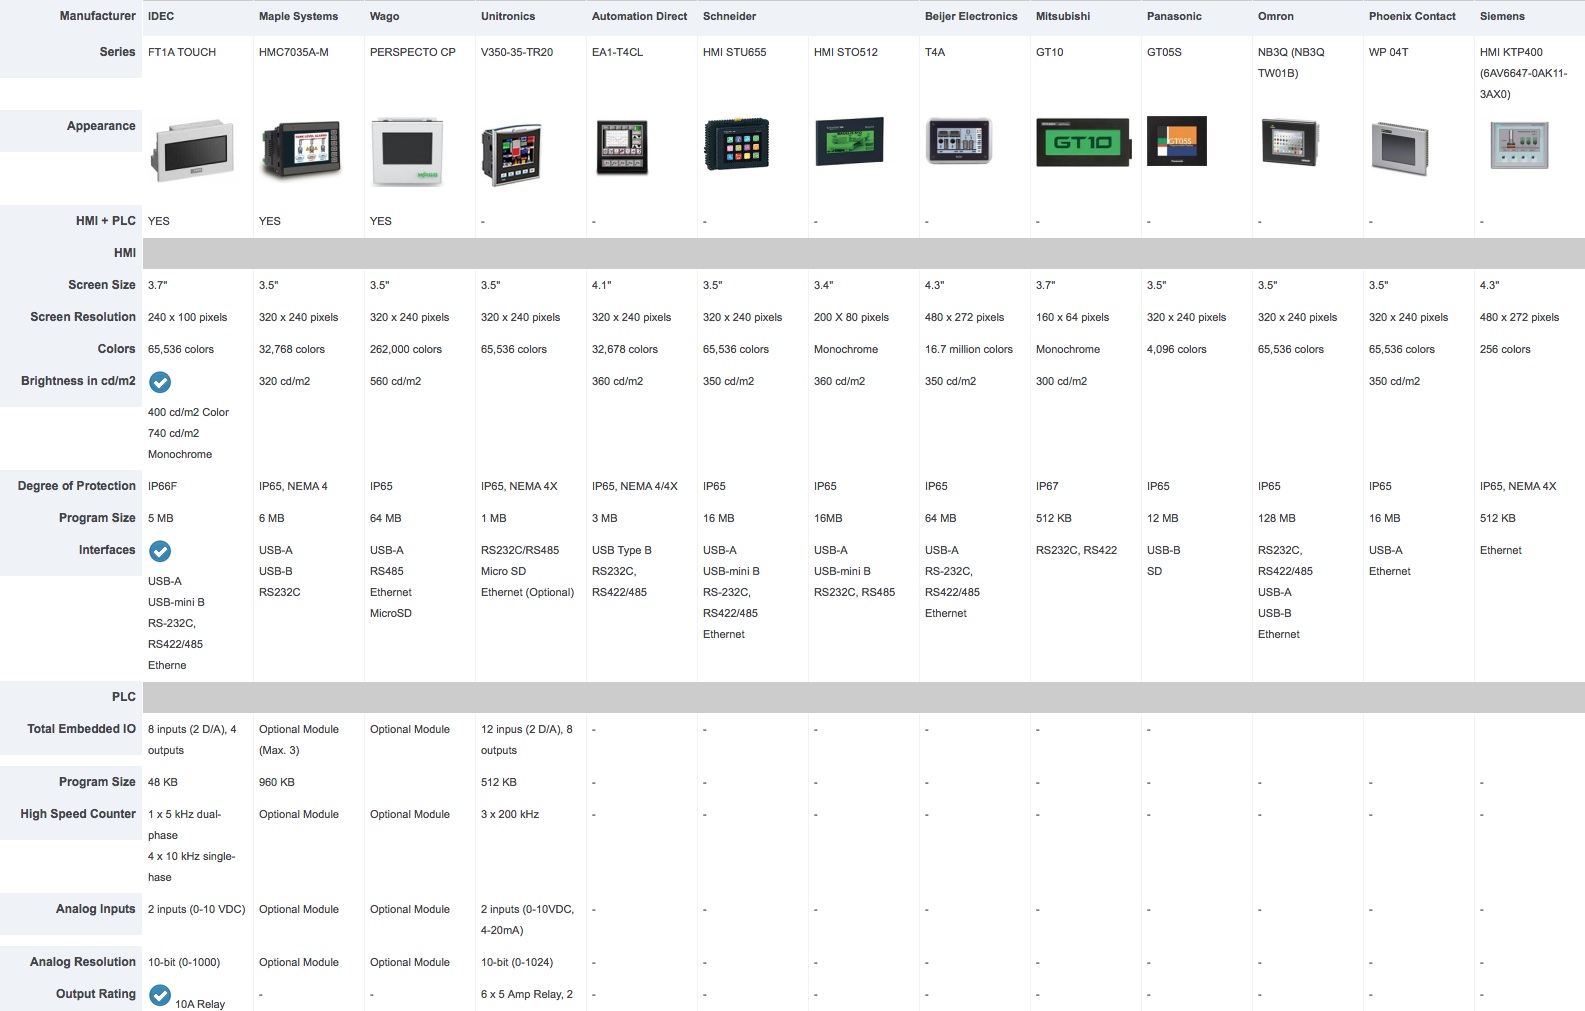Screen dimensions: 1585x1011
Task: Click the WP 04T series name
Action: pos(1388,52)
